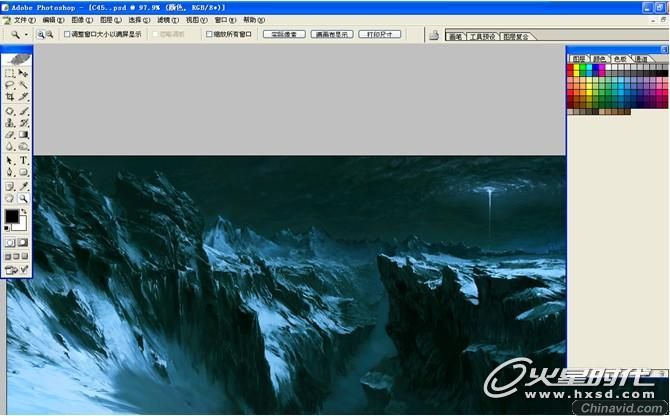Open the 图像 (Image) menu
670x416 pixels.
pyautogui.click(x=82, y=20)
